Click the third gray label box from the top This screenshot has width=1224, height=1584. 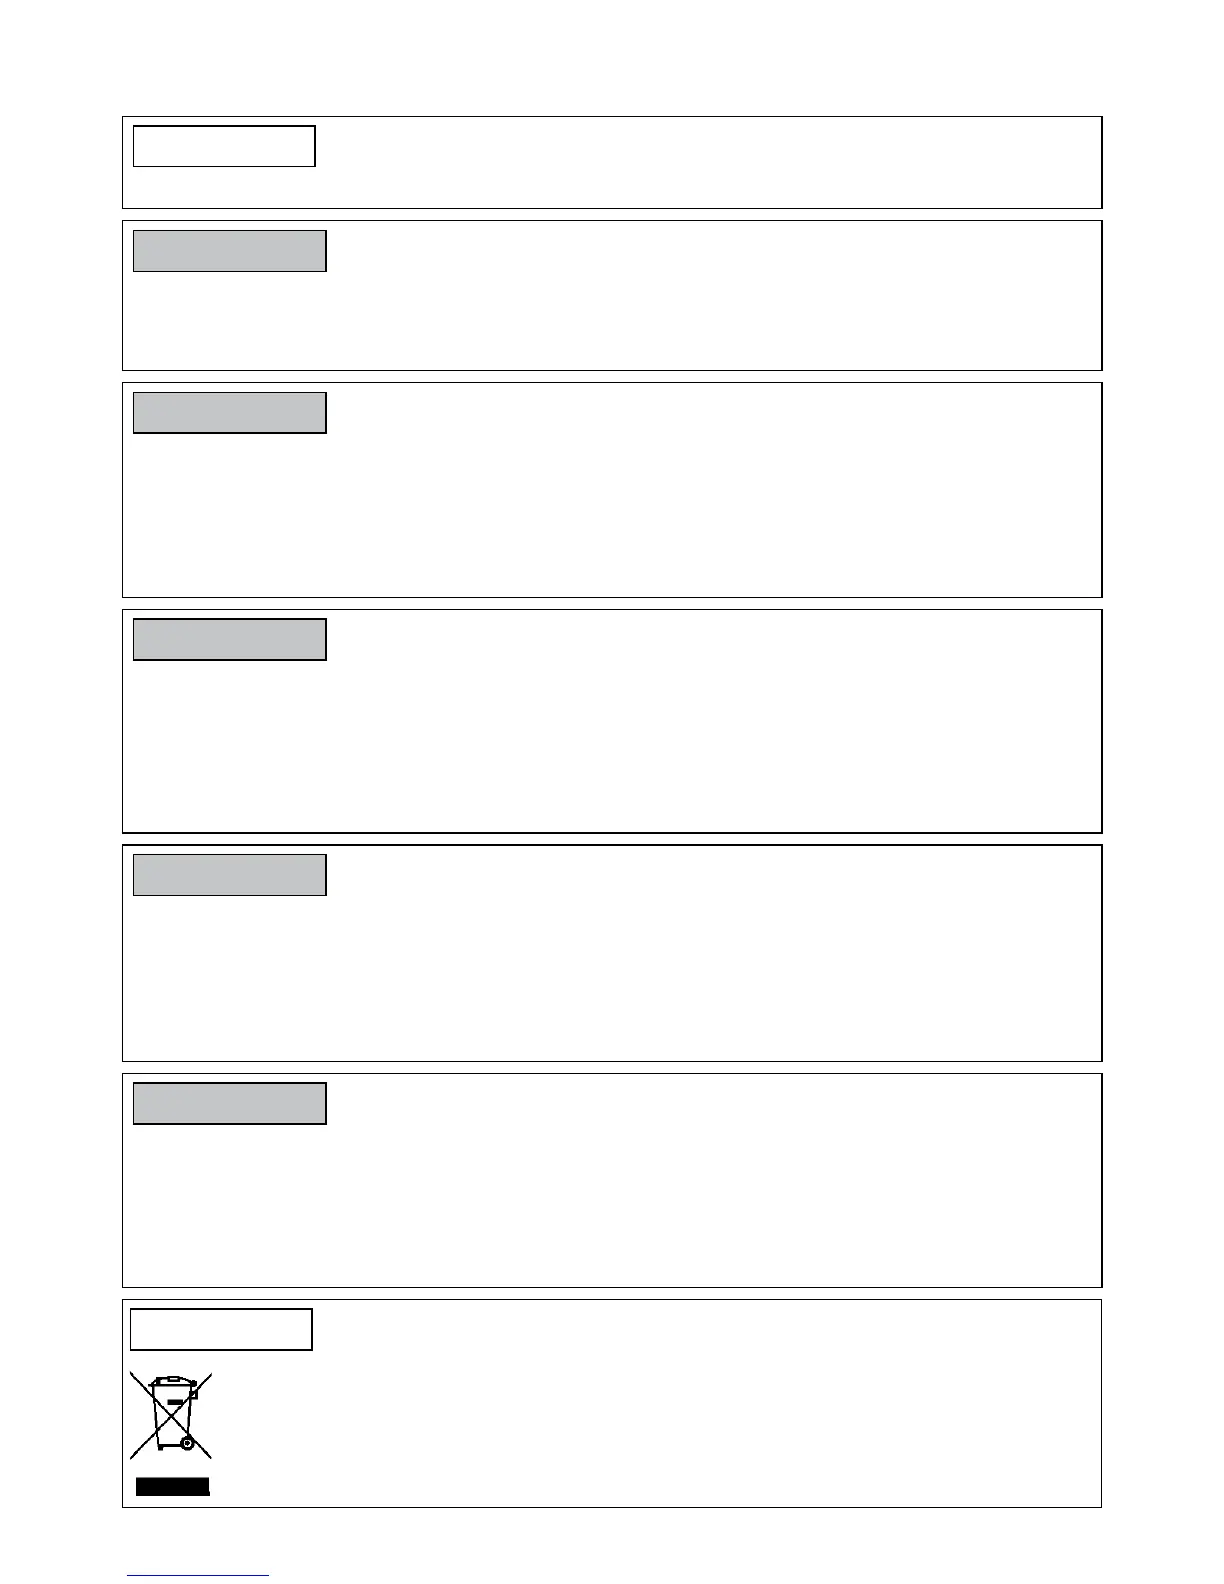tap(230, 640)
